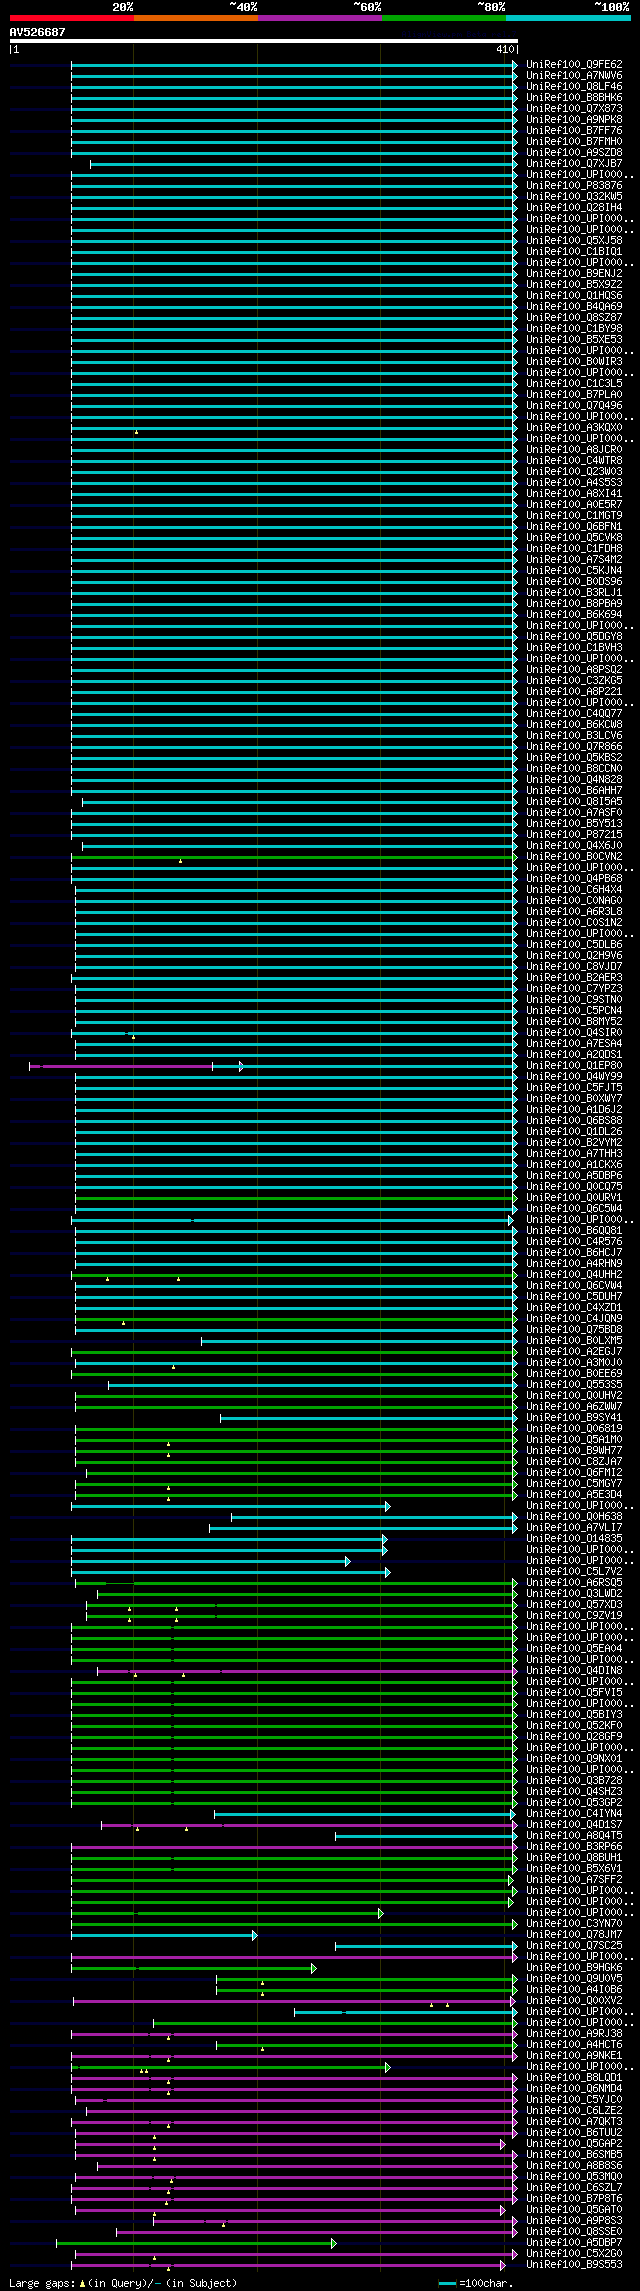Image resolution: width=640 pixels, height=2291 pixels.
Task: Select hit label UniRef100_Q4DIN8
Action: [574, 1671]
